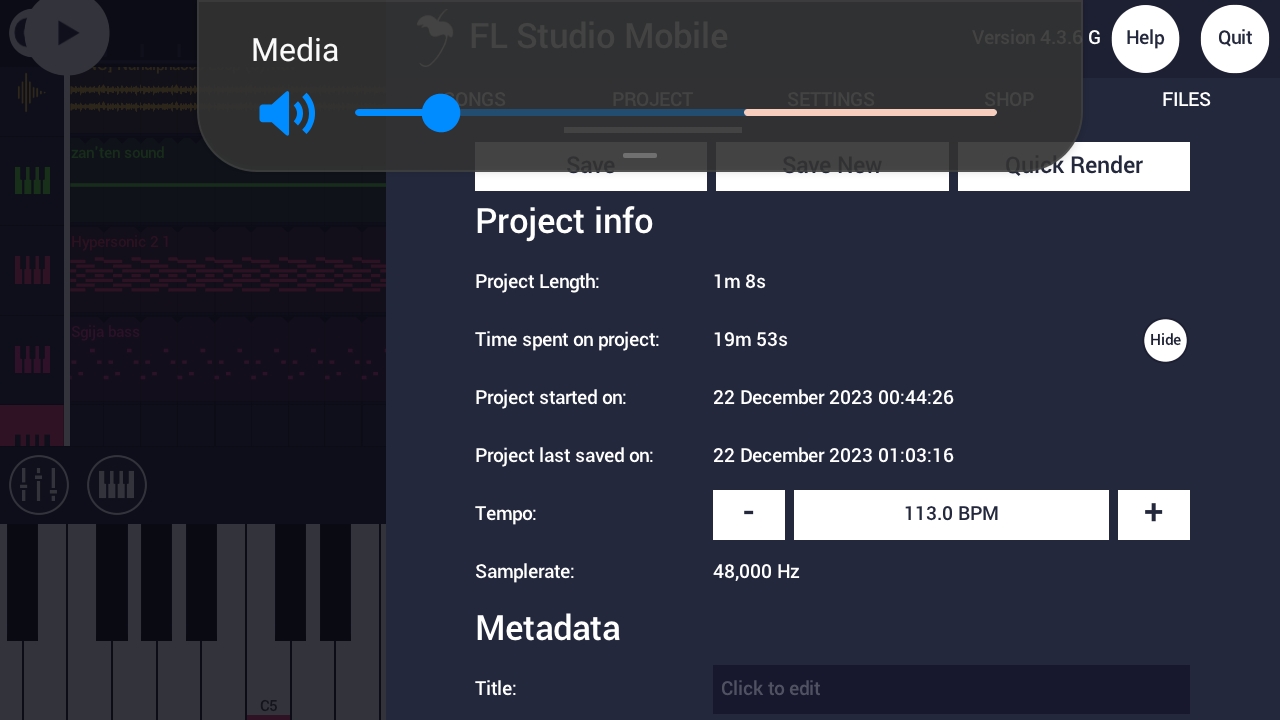Click the Project Length value 1m 8s
The height and width of the screenshot is (720, 1280).
tap(739, 282)
